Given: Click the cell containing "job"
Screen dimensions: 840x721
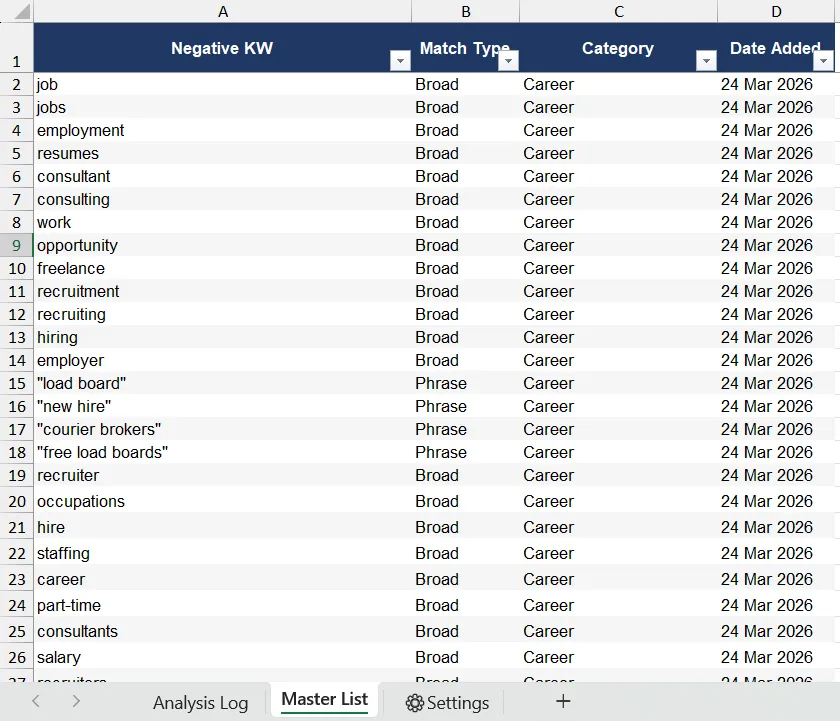Looking at the screenshot, I should pyautogui.click(x=223, y=84).
